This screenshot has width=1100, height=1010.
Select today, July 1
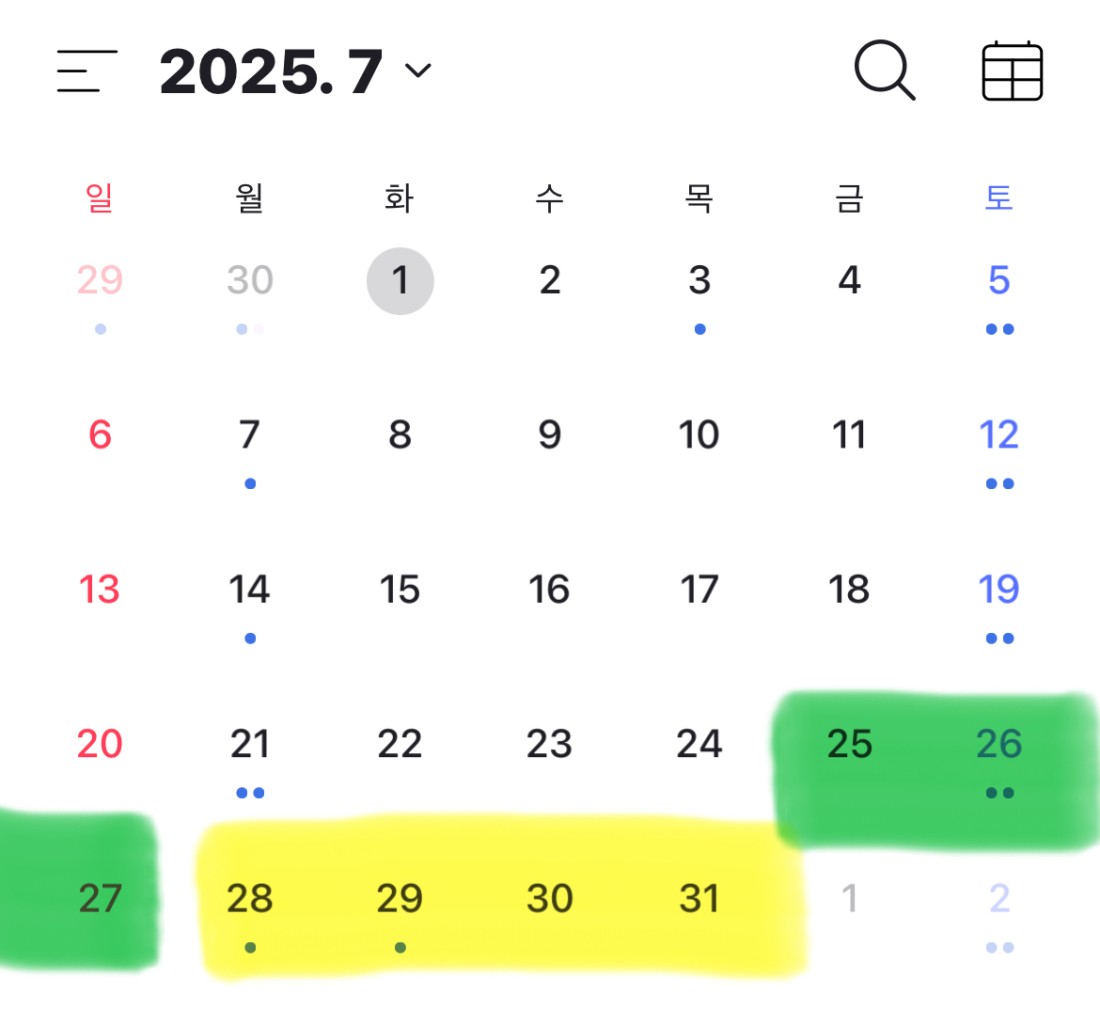click(x=400, y=281)
